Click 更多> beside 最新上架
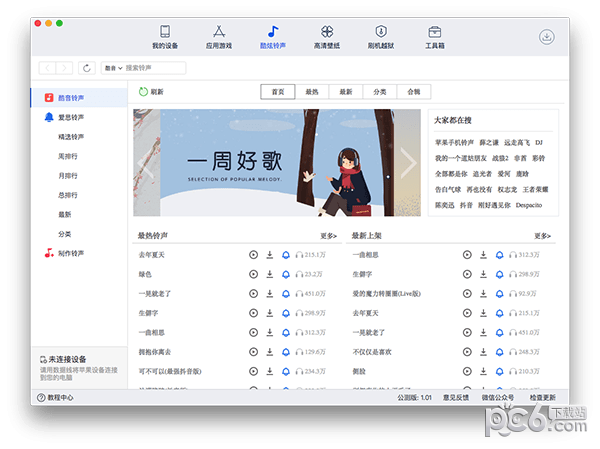Image resolution: width=600 pixels, height=449 pixels. point(542,236)
